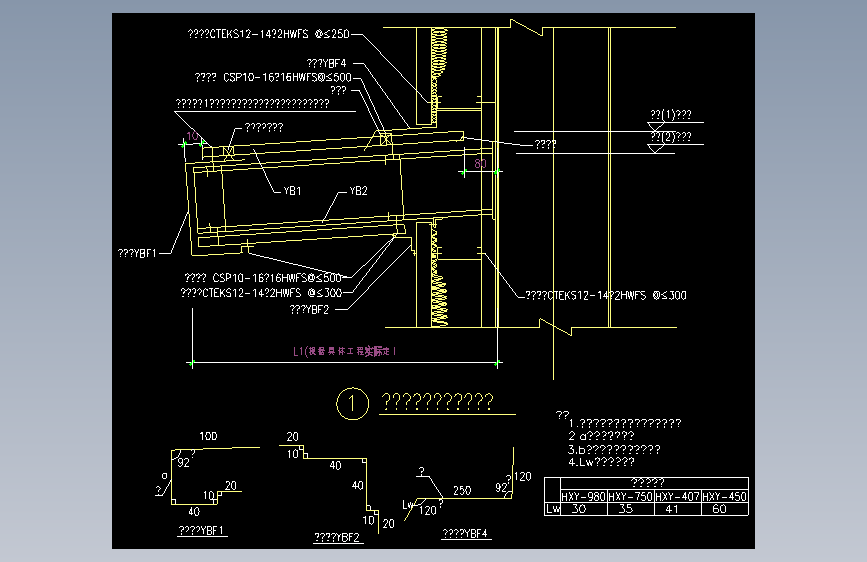Click the table value 35

click(x=626, y=509)
